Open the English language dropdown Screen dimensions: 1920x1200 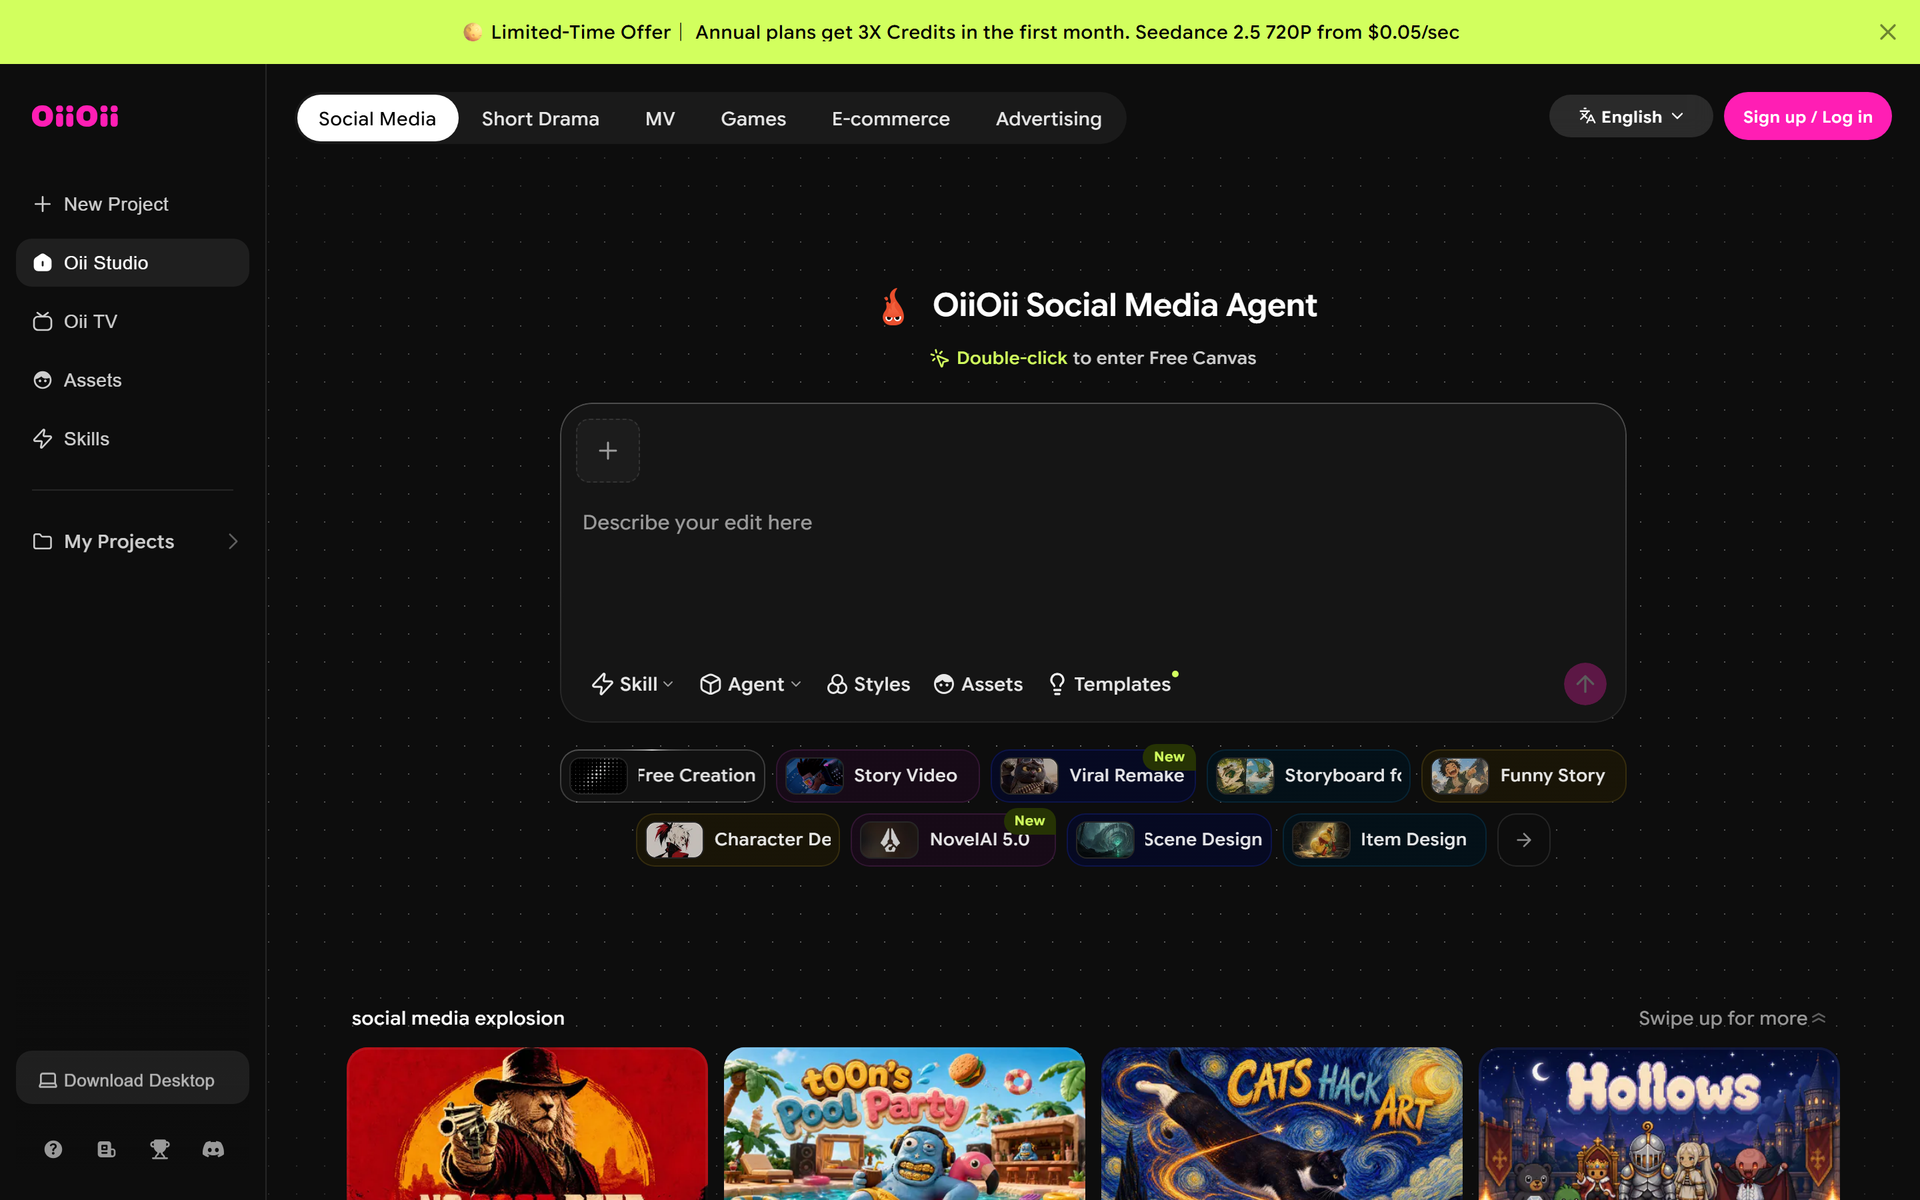click(x=1631, y=117)
